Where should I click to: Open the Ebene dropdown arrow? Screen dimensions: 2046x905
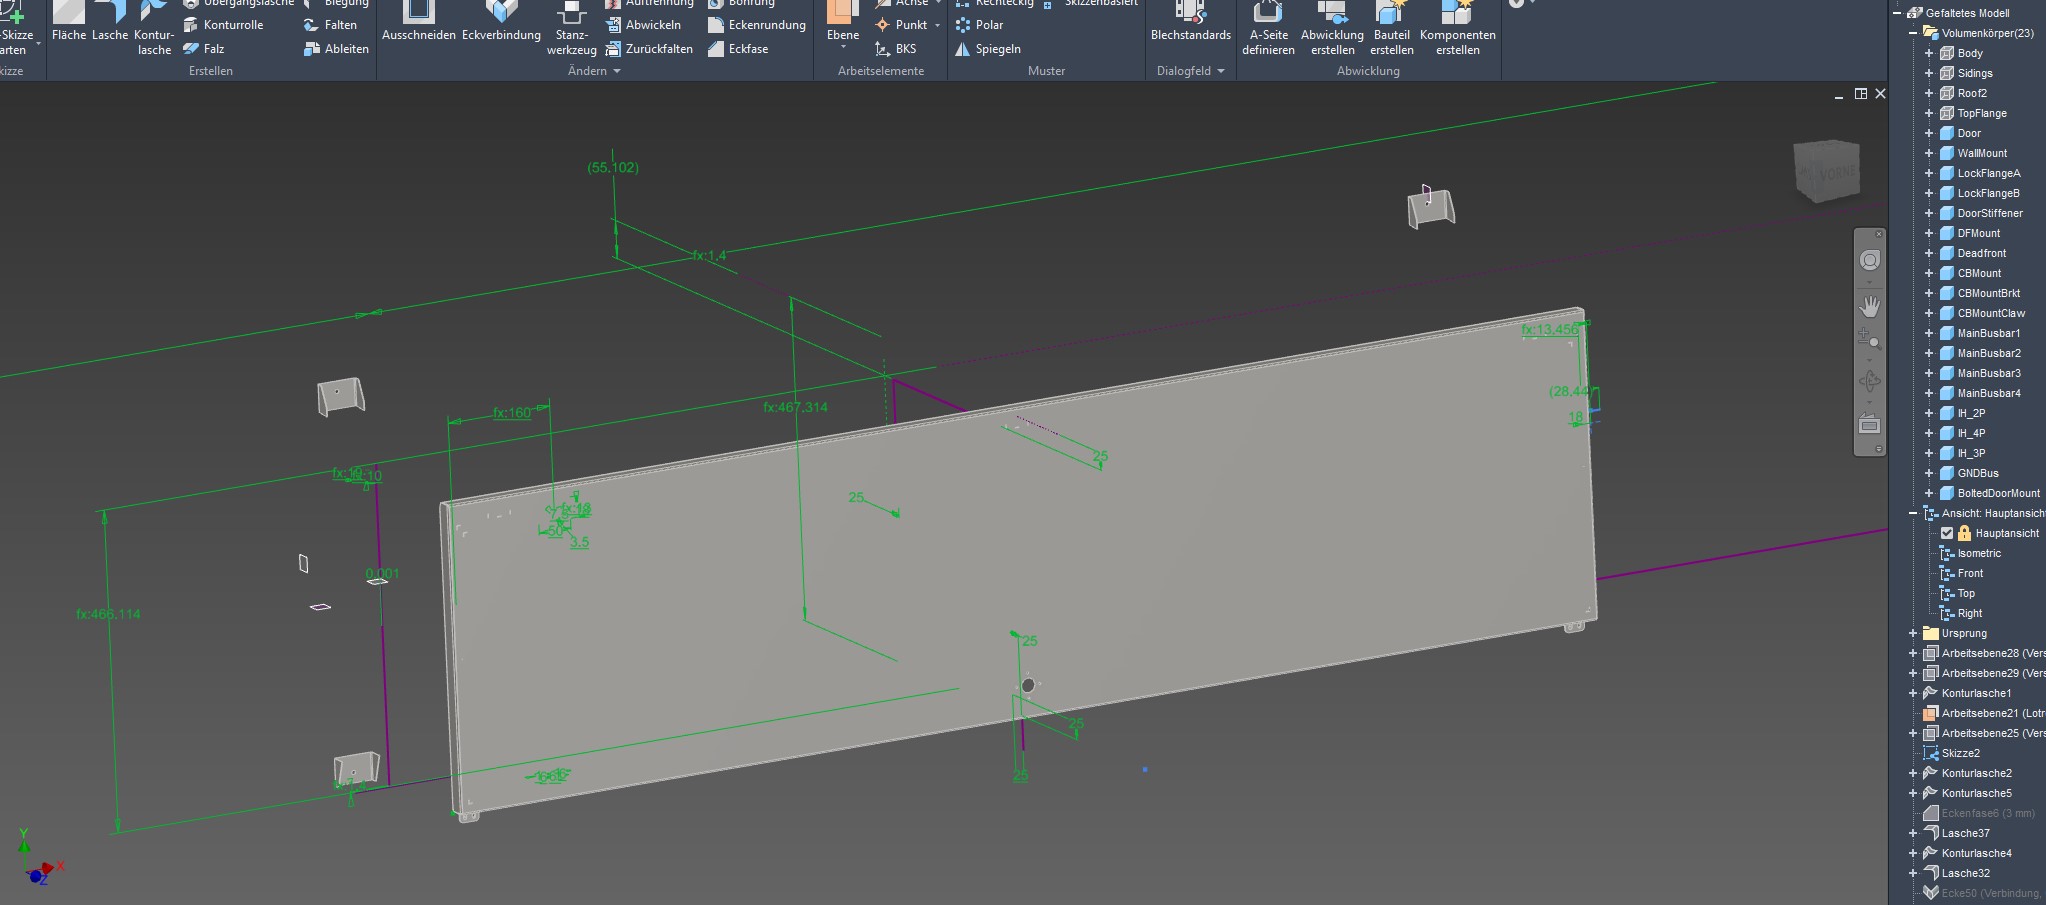(842, 48)
